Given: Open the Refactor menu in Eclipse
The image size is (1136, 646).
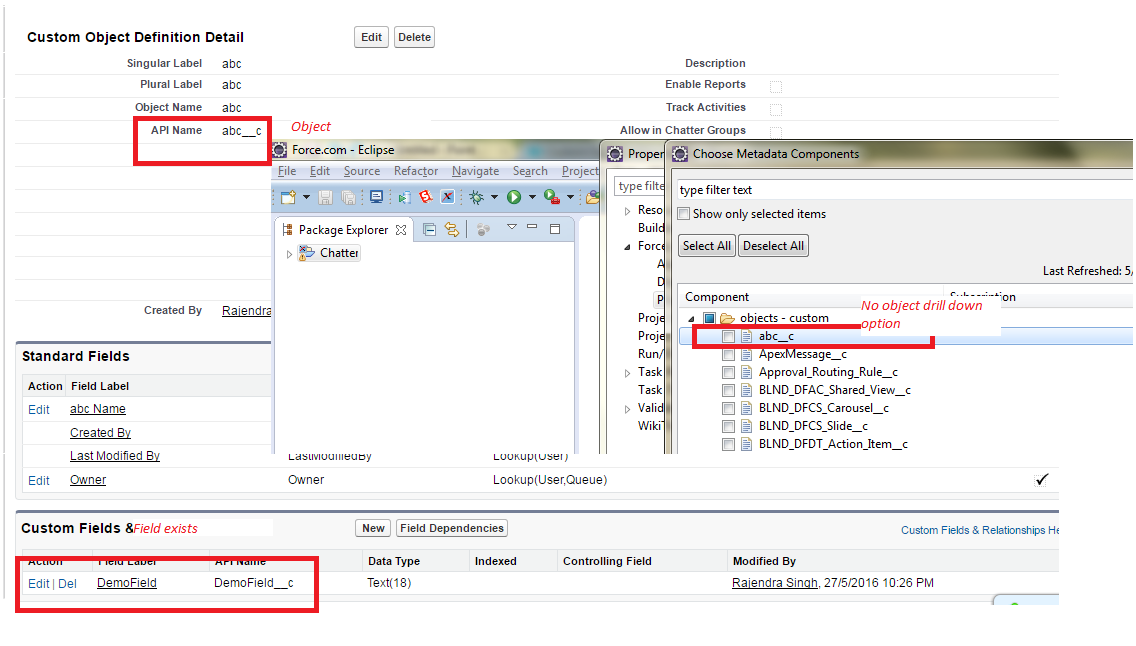Looking at the screenshot, I should pyautogui.click(x=416, y=171).
